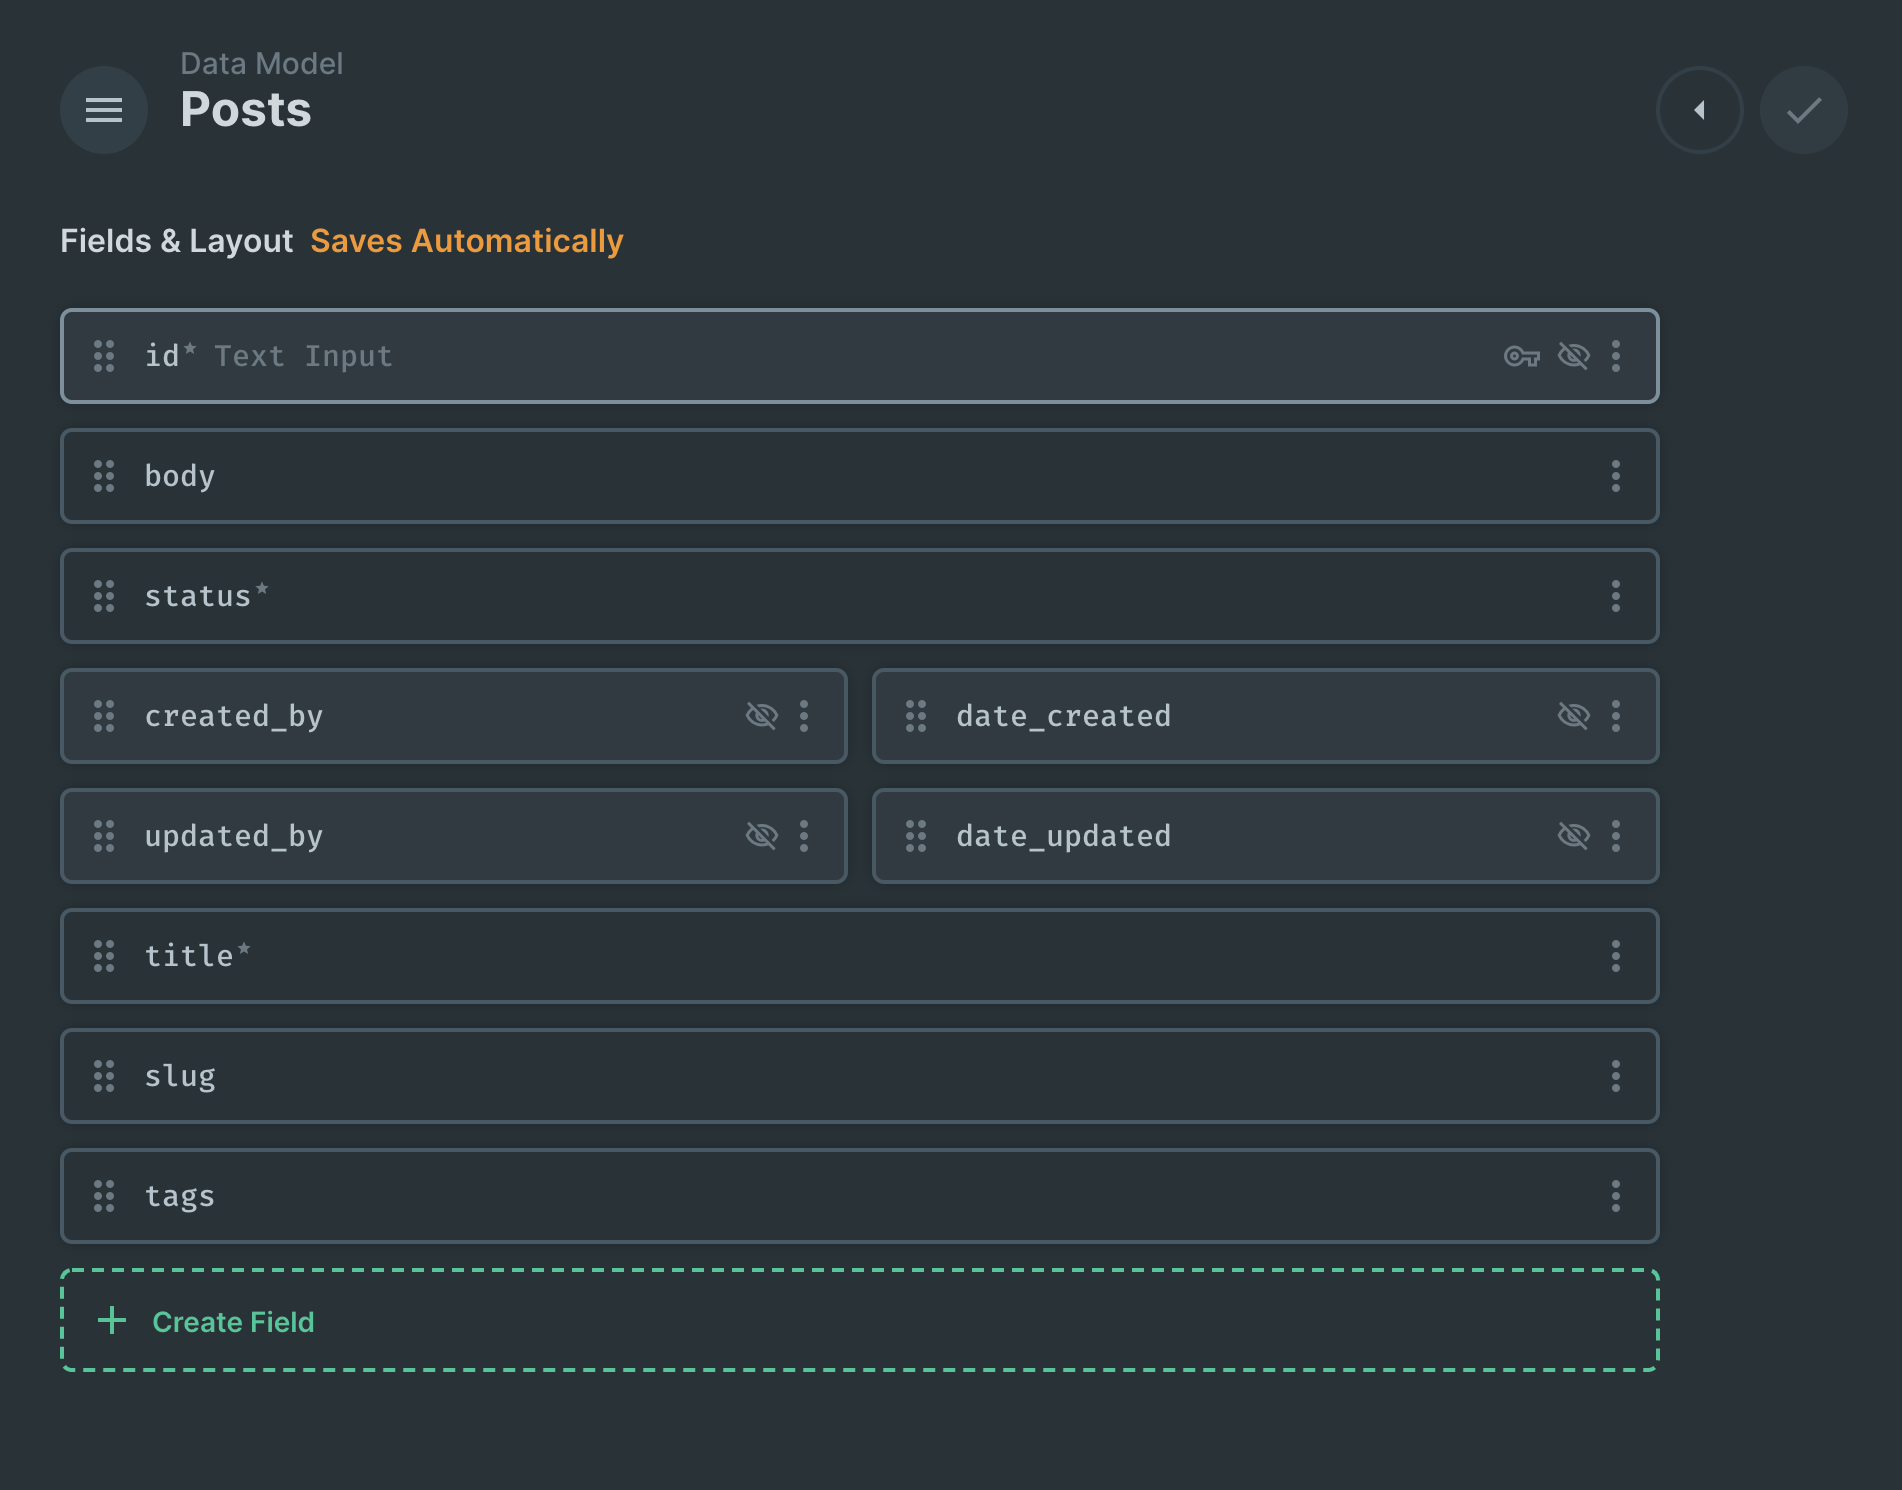Open the Data Model breadcrumb link
Screen dimensions: 1902x1490
tap(262, 64)
